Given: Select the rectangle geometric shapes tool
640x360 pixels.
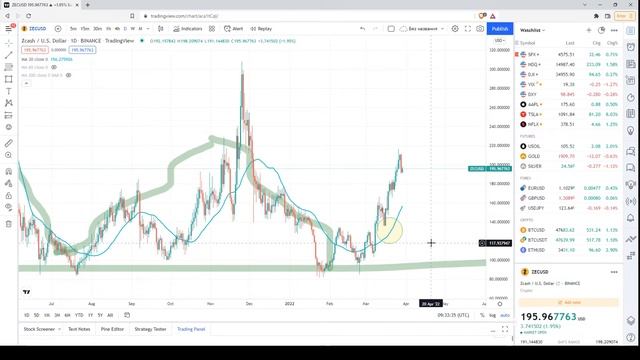Looking at the screenshot, I should click(x=9, y=79).
